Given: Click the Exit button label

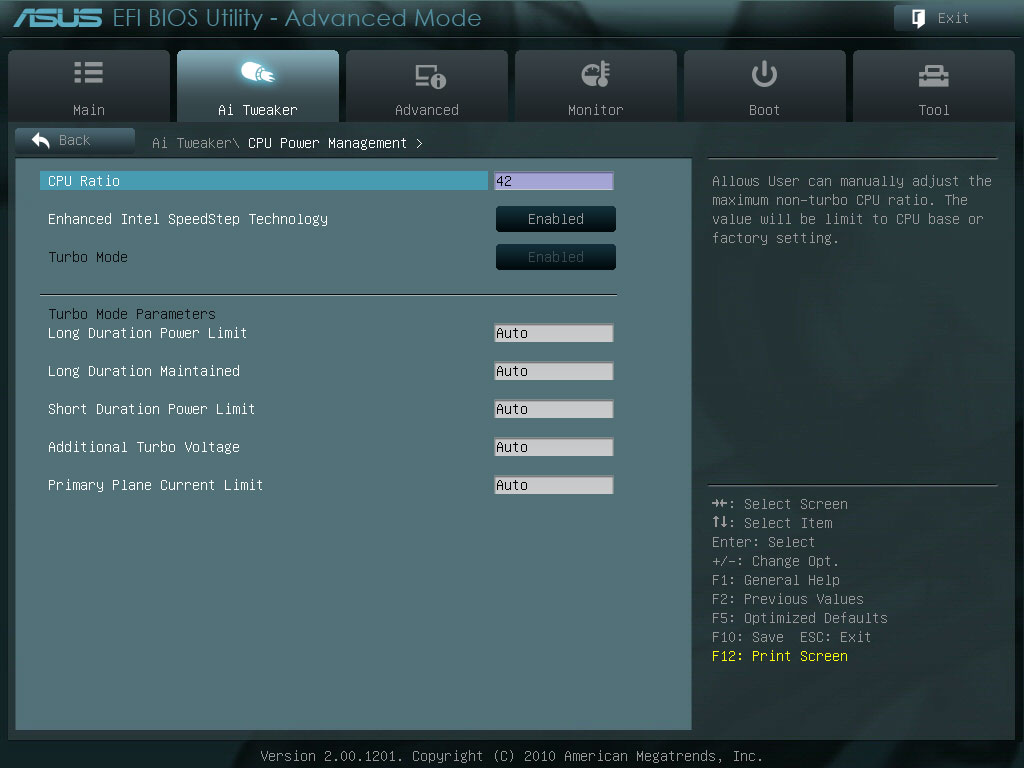Looking at the screenshot, I should pyautogui.click(x=953, y=18).
